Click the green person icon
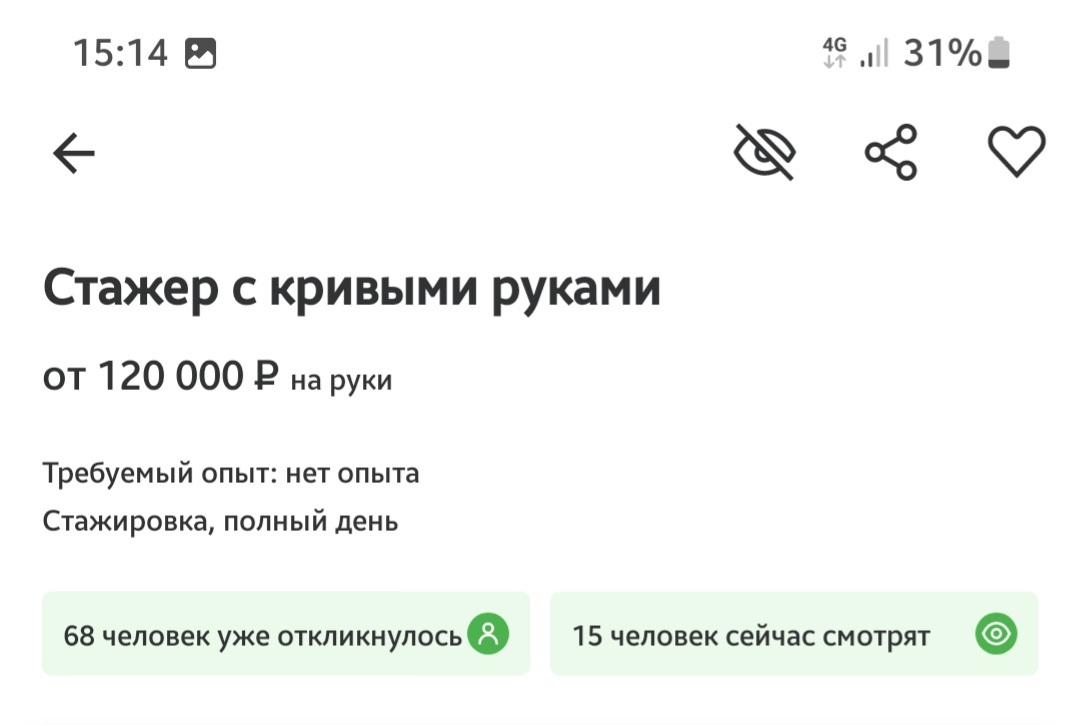 [488, 634]
